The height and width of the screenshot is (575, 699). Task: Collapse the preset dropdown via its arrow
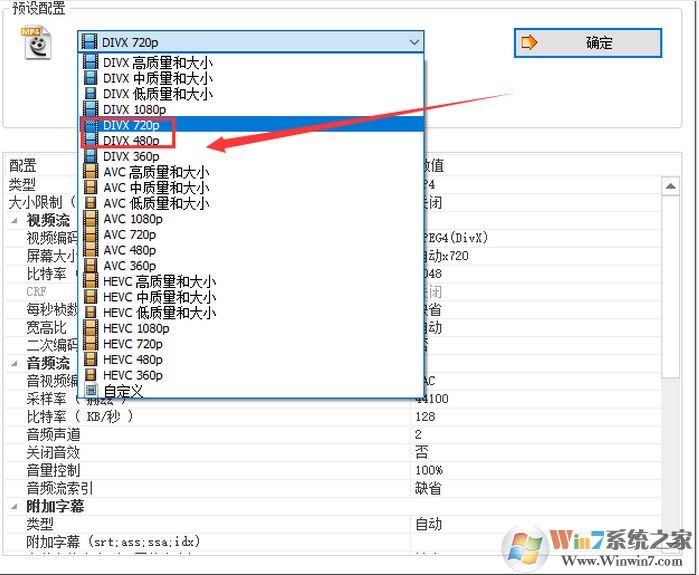coord(414,42)
